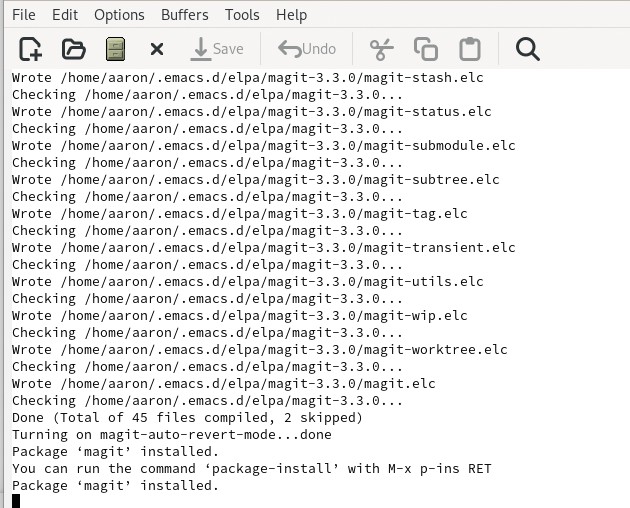Close the current buffer with the X icon

click(x=157, y=49)
